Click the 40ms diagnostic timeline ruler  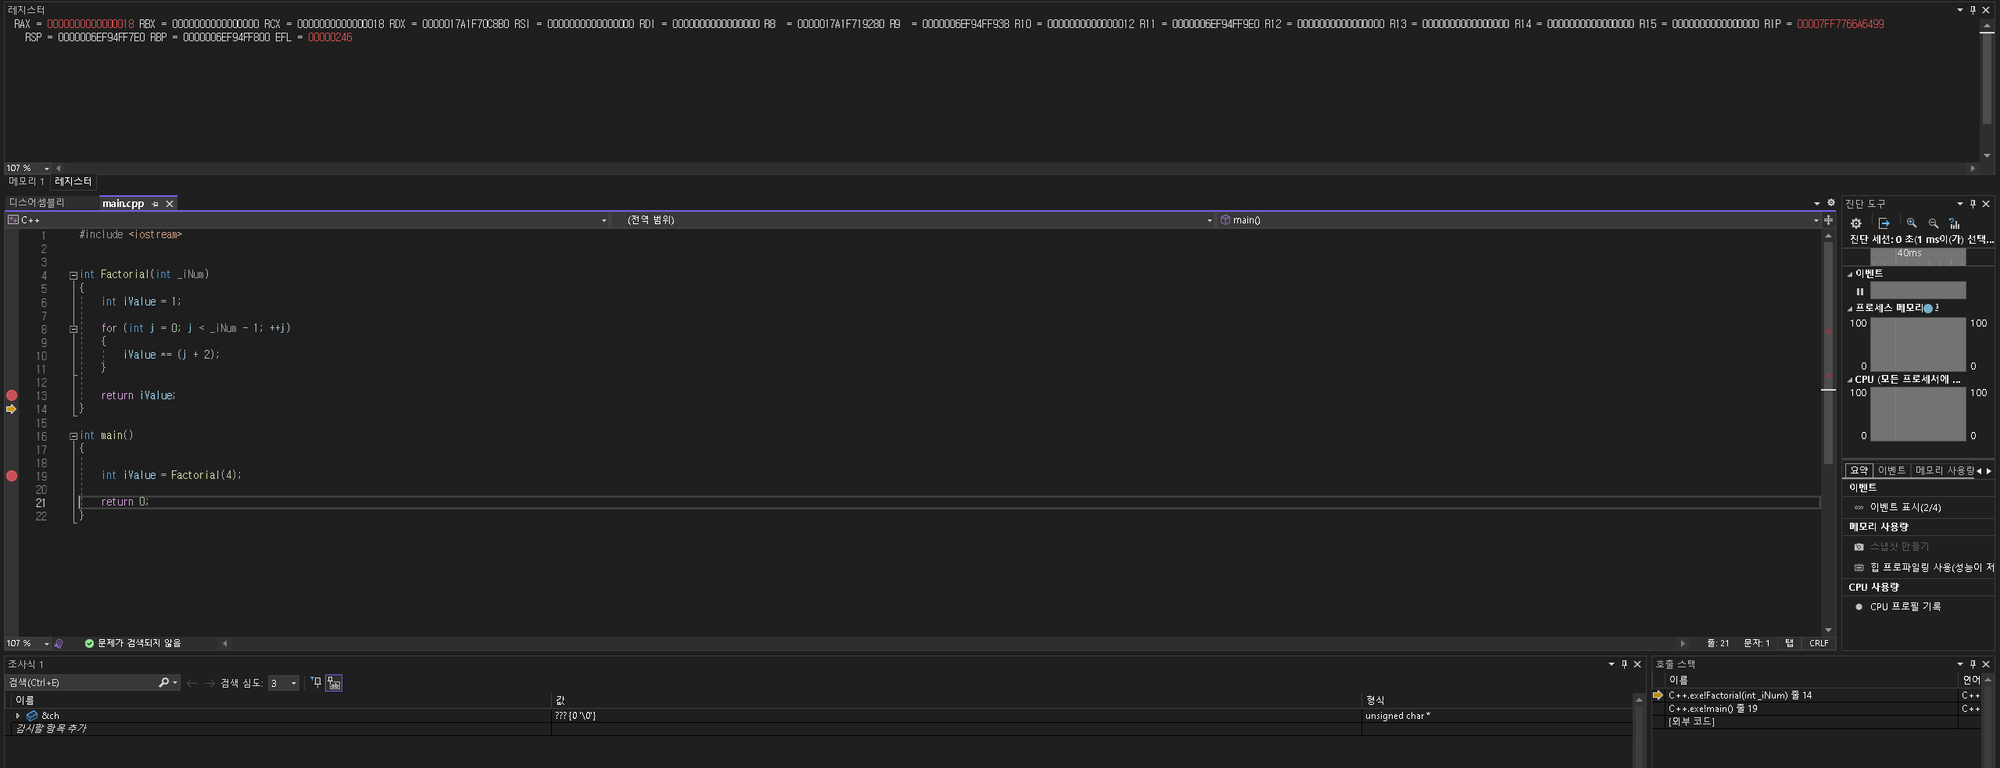click(x=1918, y=256)
